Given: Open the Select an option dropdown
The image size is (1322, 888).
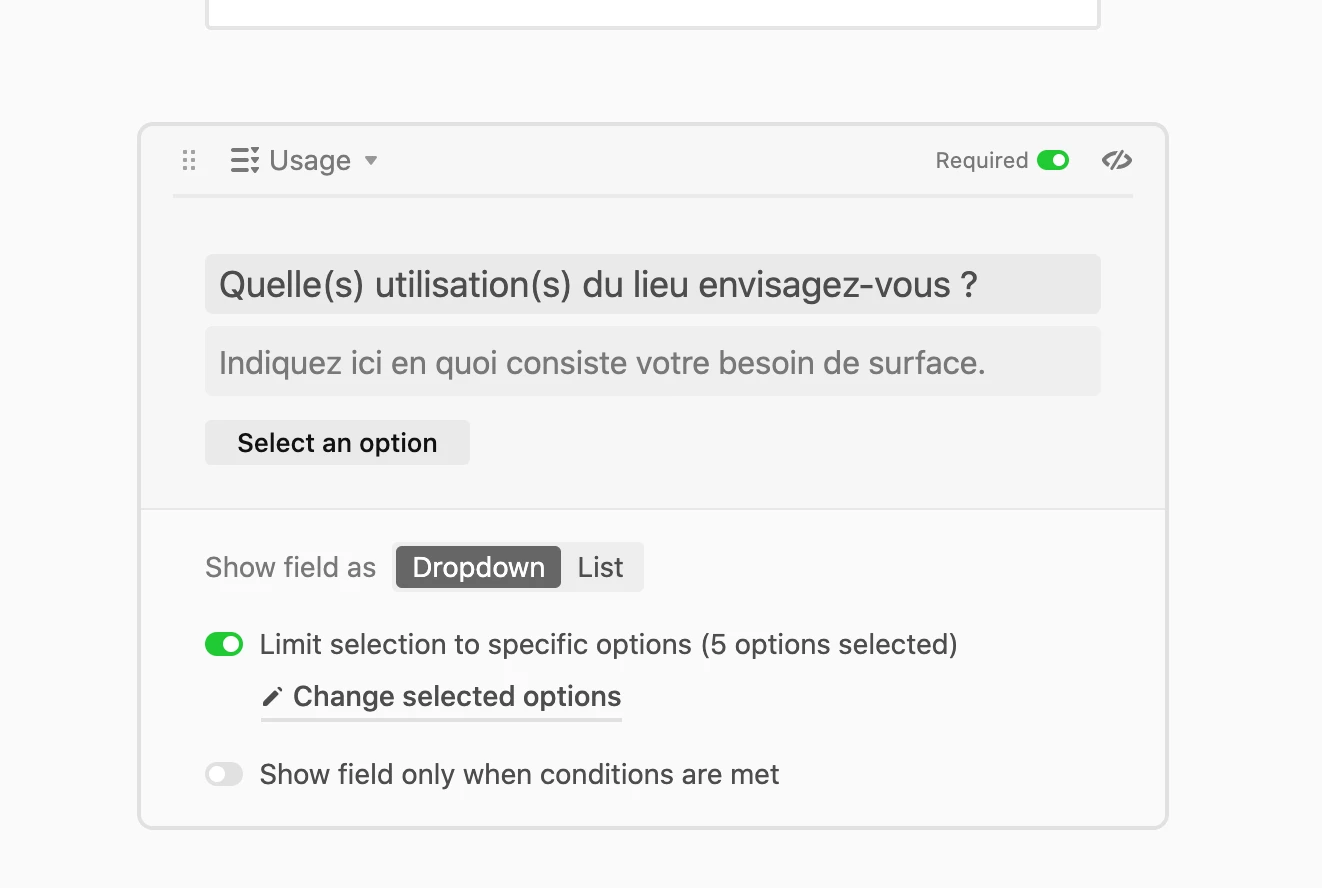Looking at the screenshot, I should pyautogui.click(x=337, y=443).
